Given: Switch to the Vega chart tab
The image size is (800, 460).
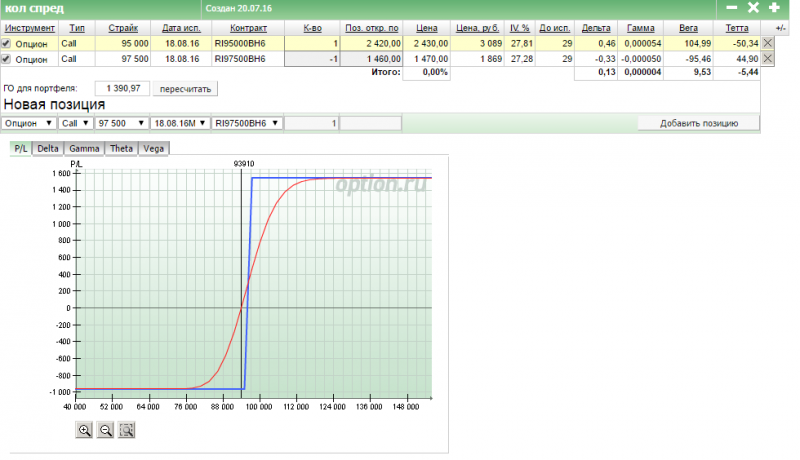Looking at the screenshot, I should 153,148.
